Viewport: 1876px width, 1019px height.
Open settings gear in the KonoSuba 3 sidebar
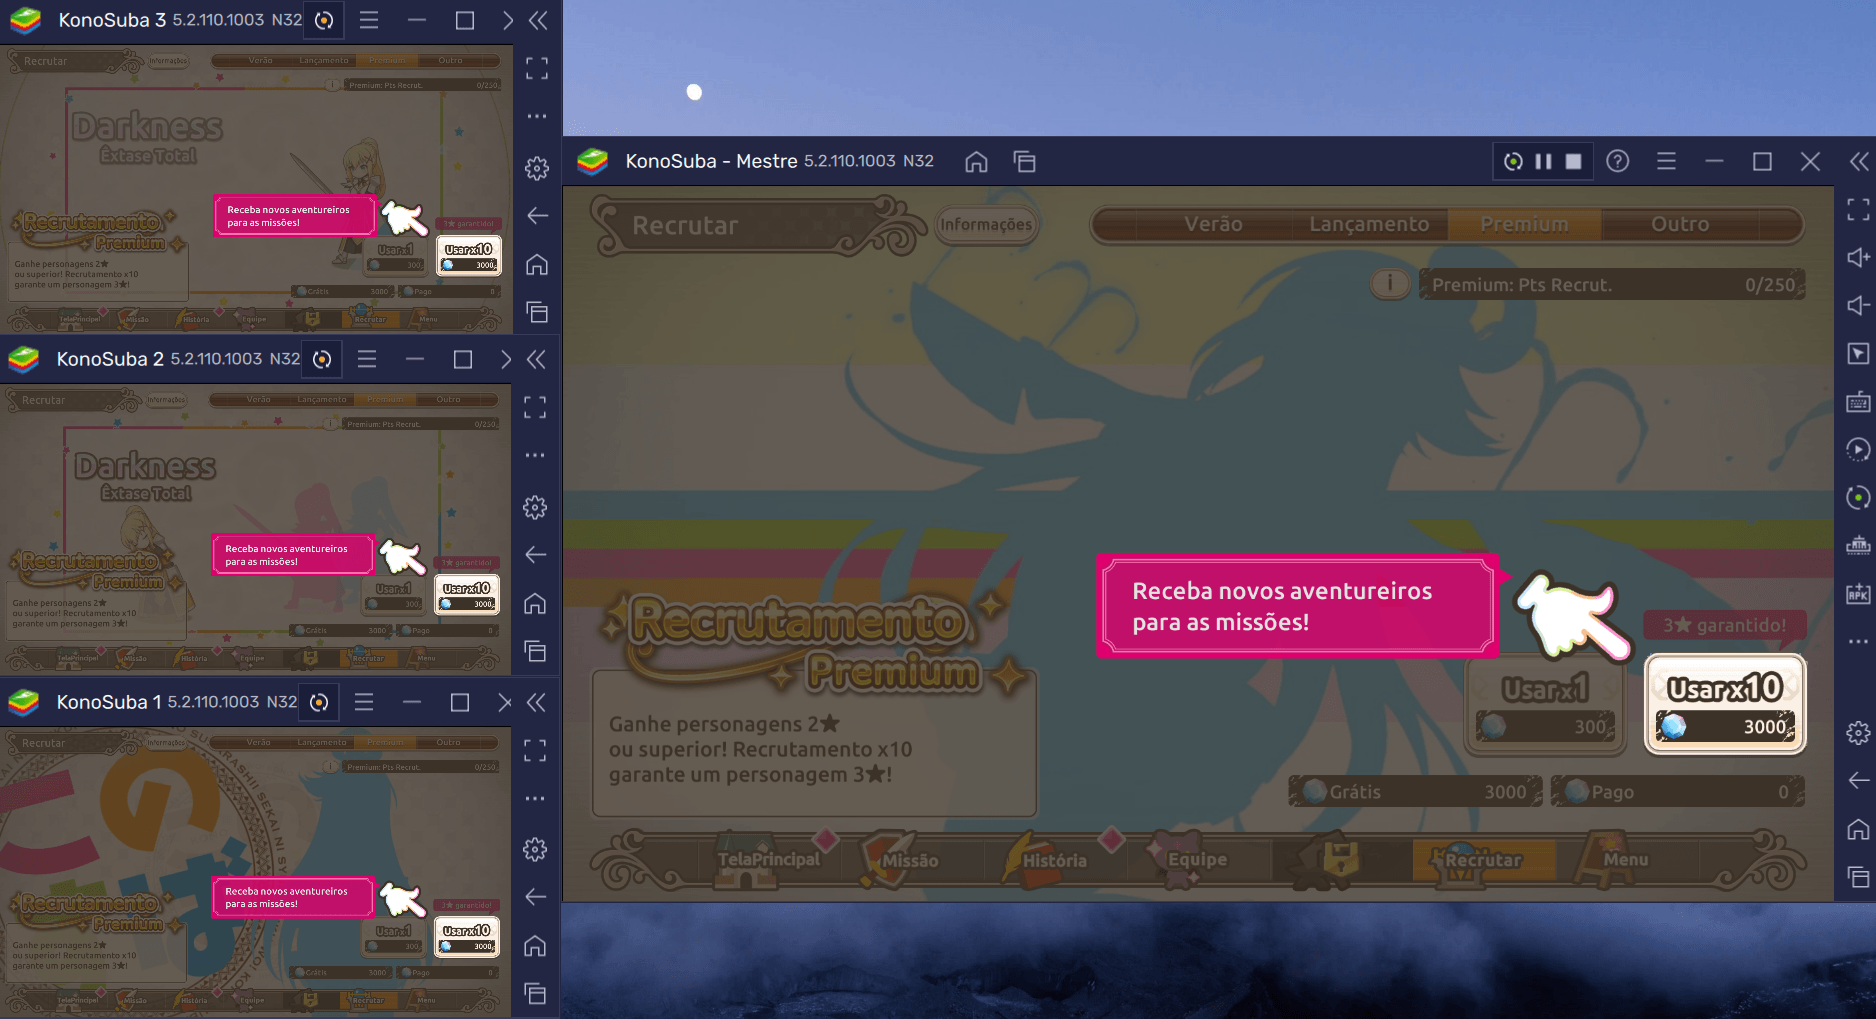point(537,167)
